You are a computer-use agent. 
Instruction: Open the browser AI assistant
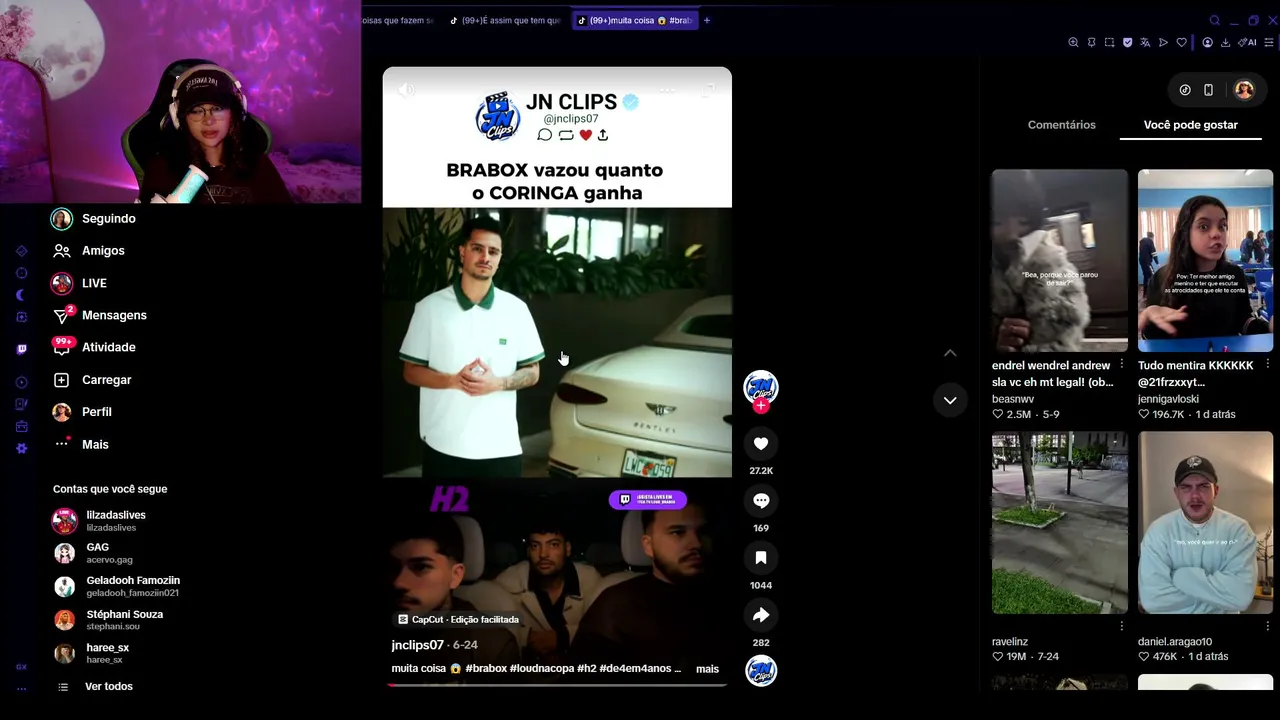(1247, 43)
